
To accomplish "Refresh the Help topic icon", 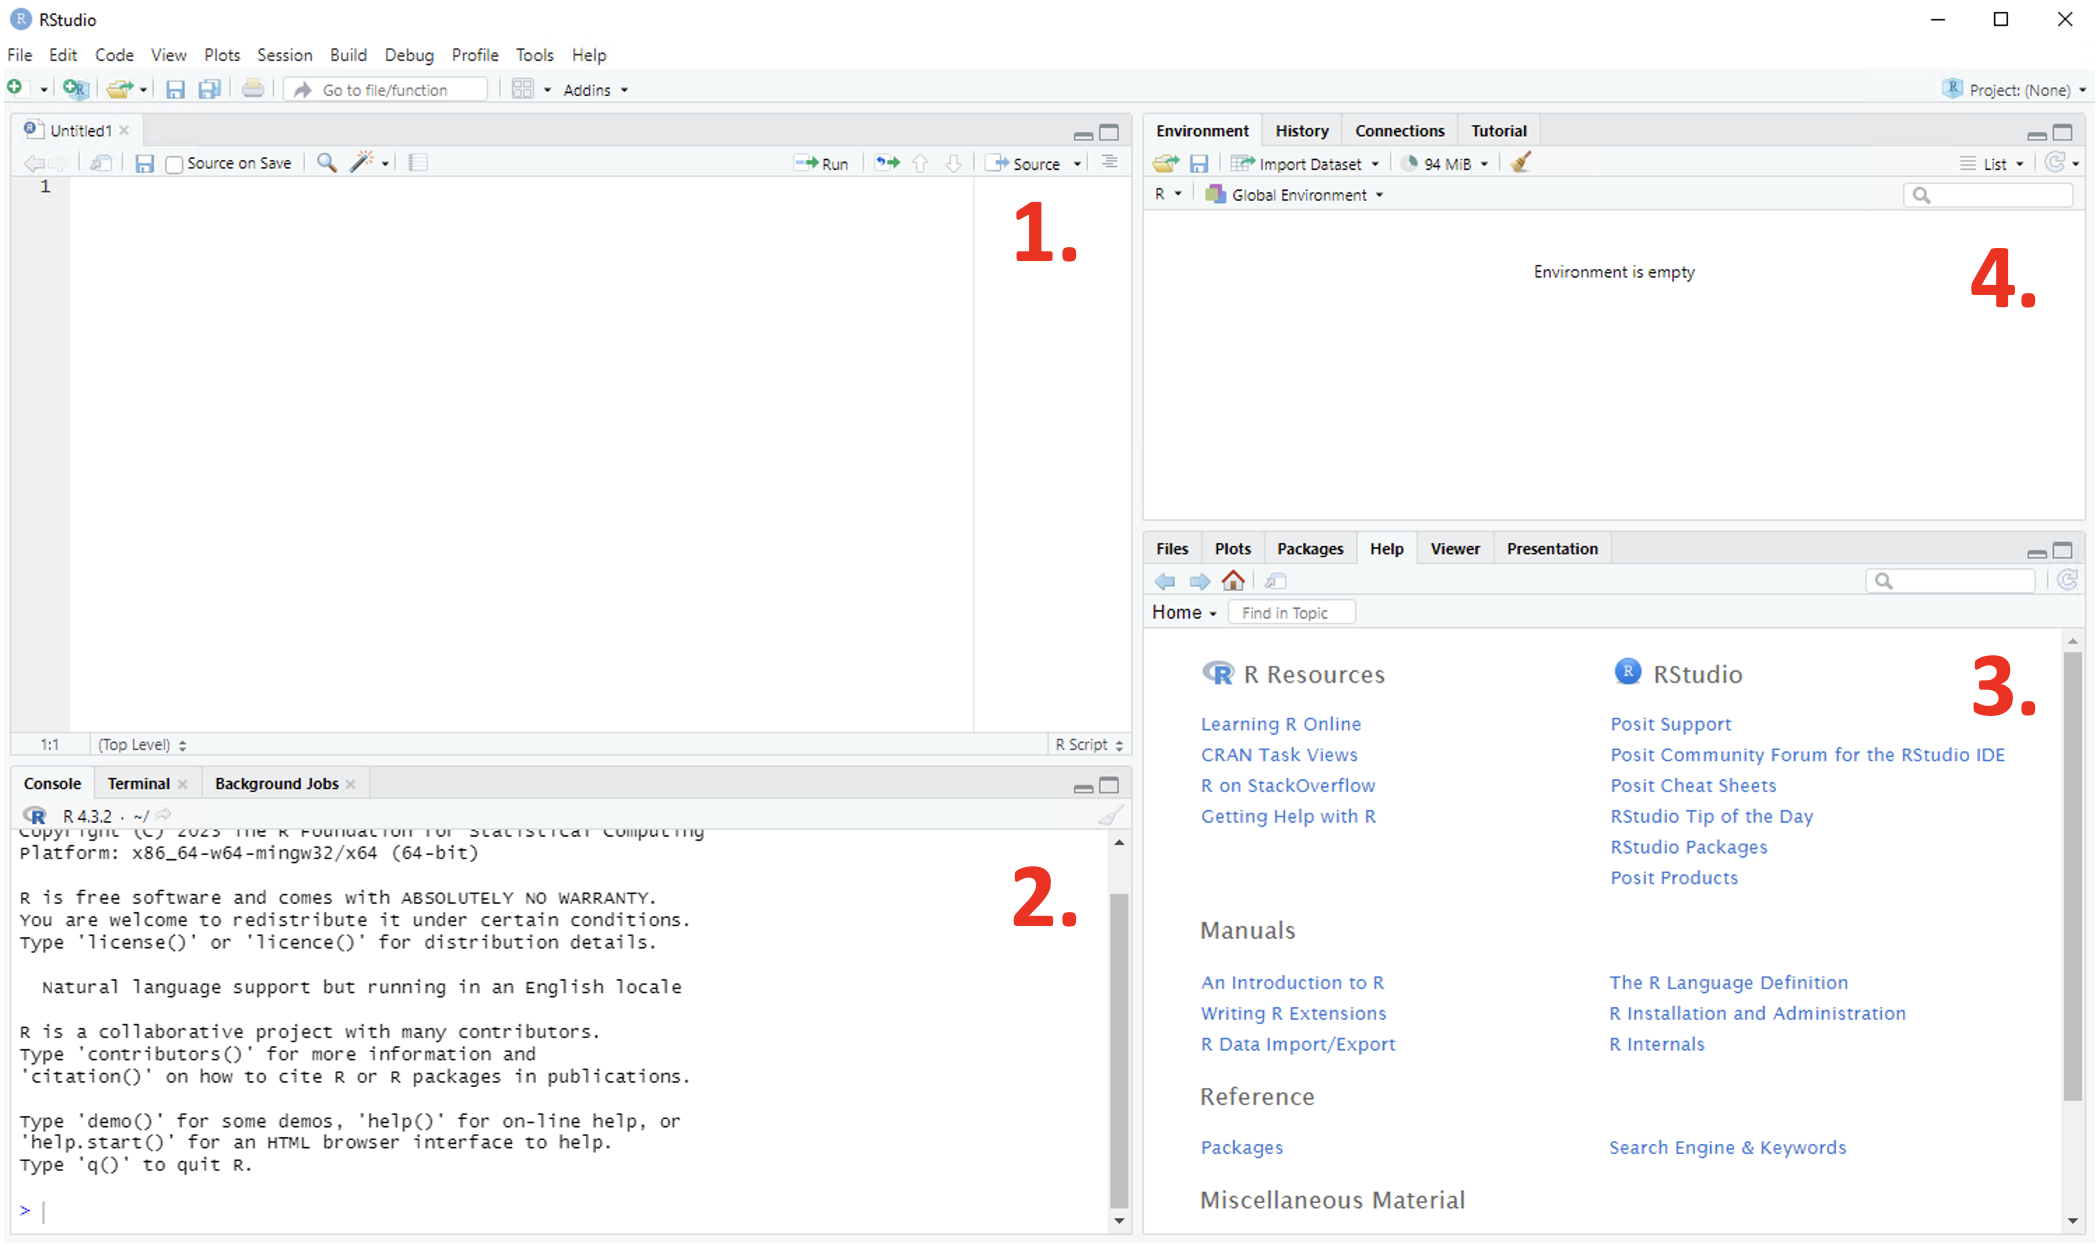I will 2068,580.
